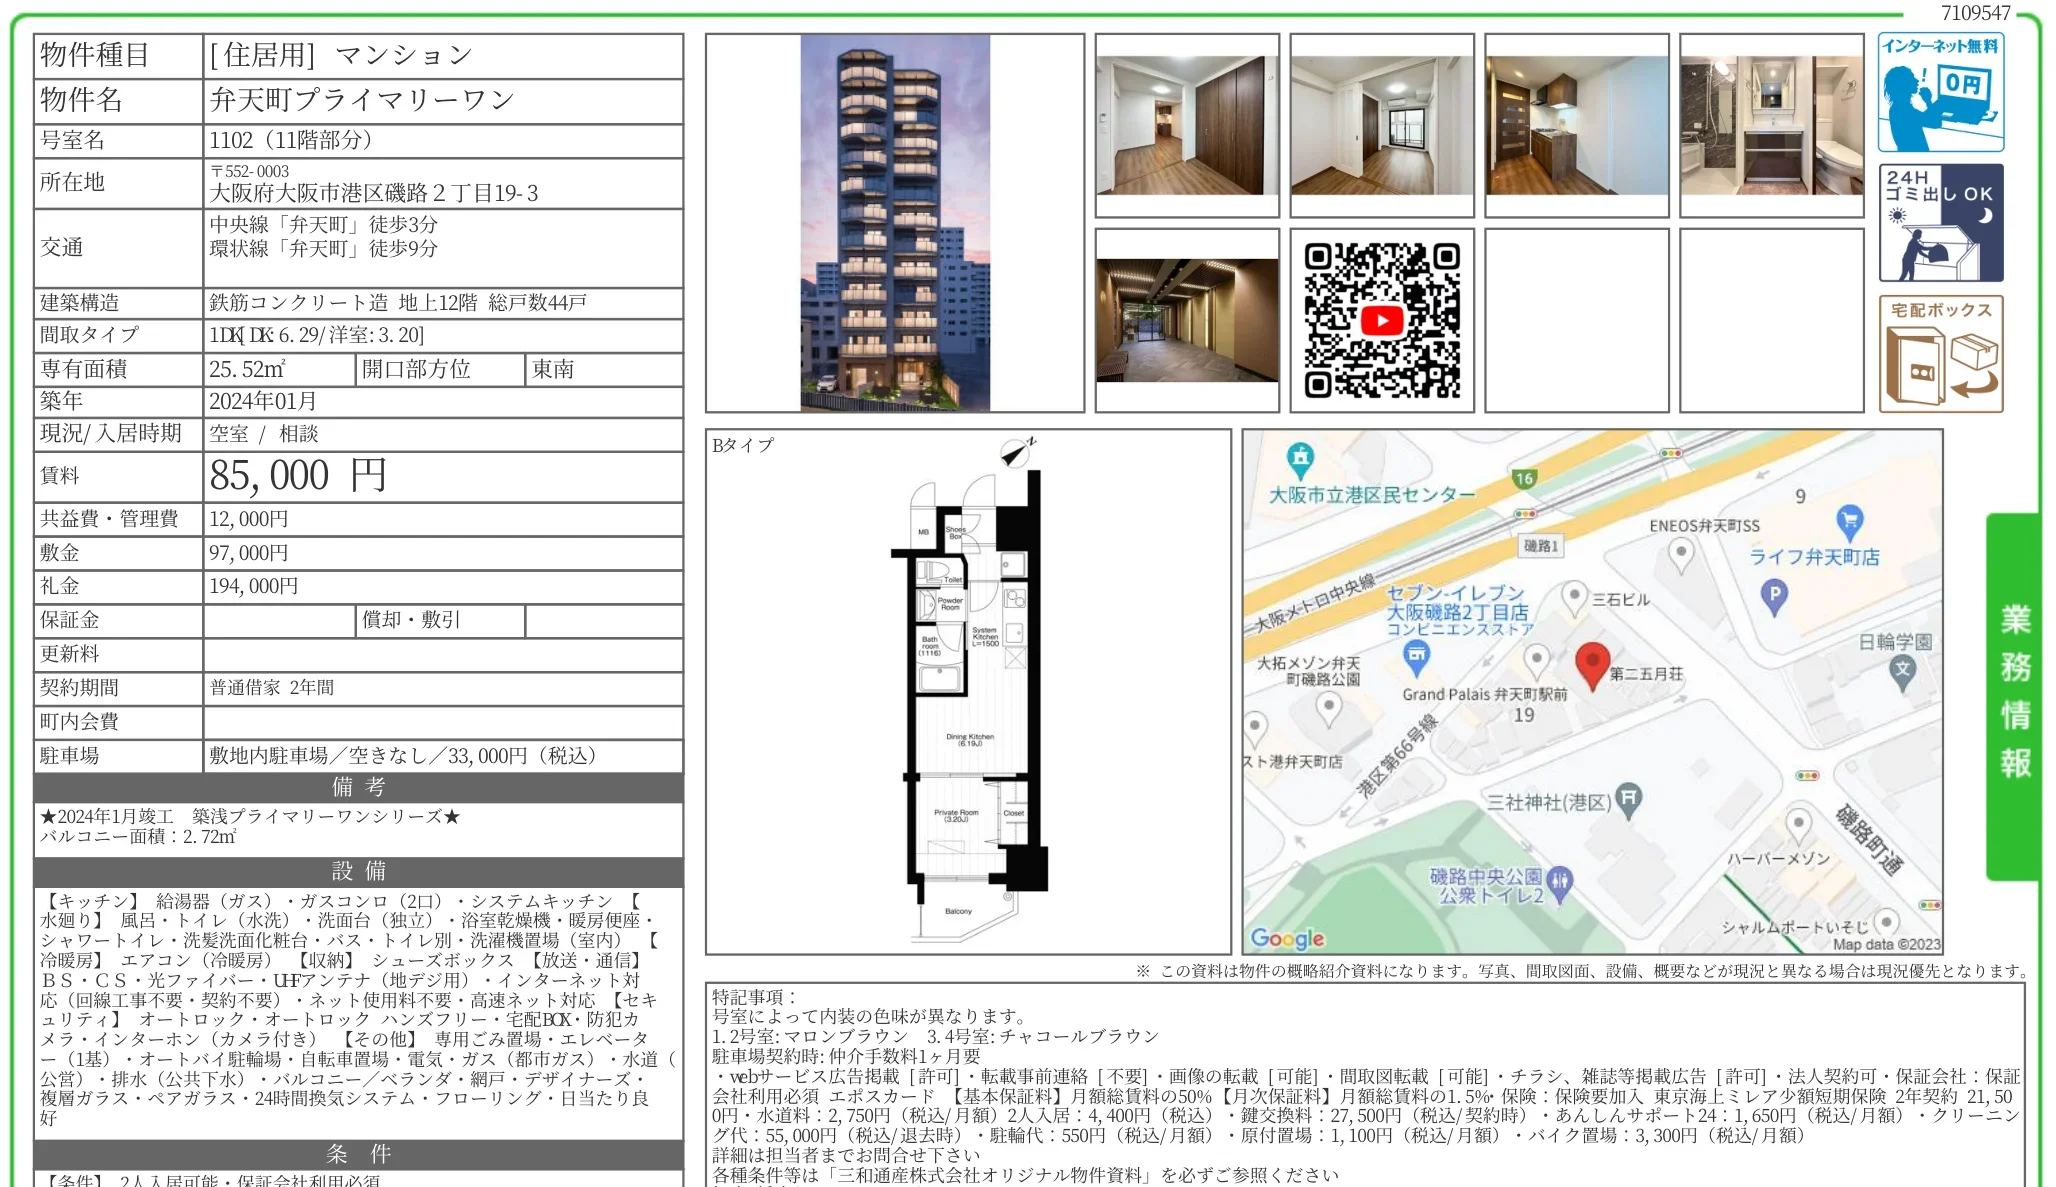The height and width of the screenshot is (1187, 2056).
Task: Open the Google logo on the map
Action: [1285, 938]
